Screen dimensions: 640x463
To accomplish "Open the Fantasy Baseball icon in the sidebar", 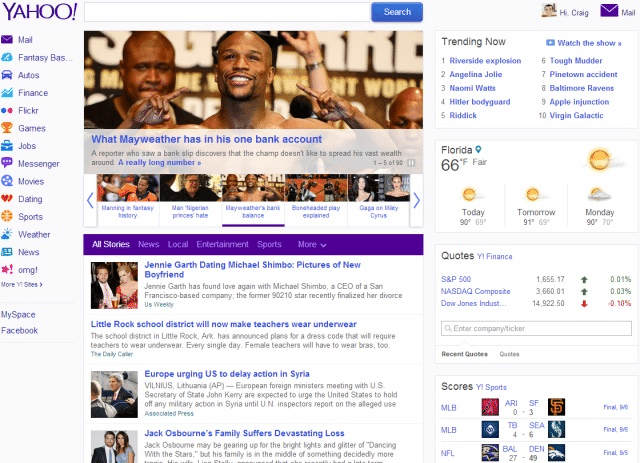I will pos(7,58).
